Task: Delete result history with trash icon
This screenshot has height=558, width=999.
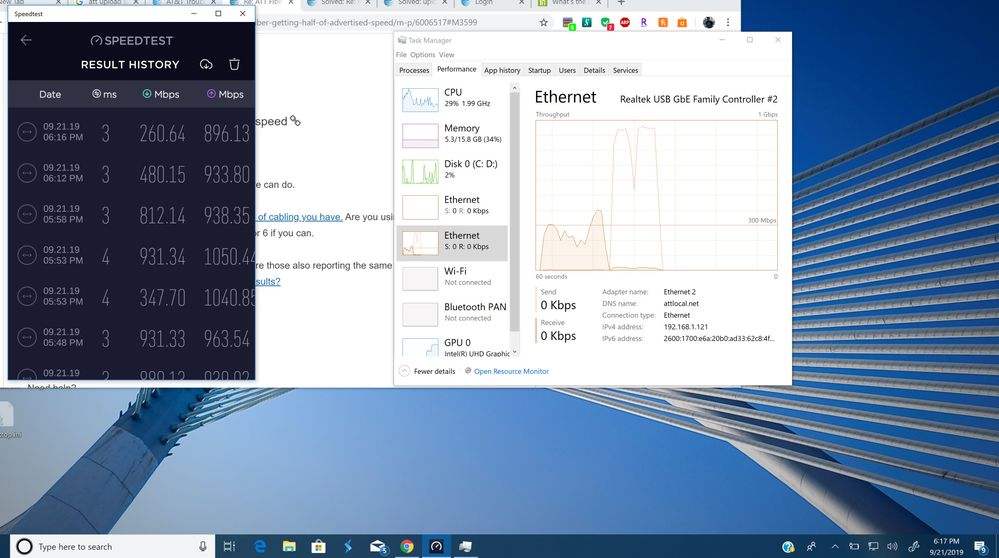Action: coord(234,64)
